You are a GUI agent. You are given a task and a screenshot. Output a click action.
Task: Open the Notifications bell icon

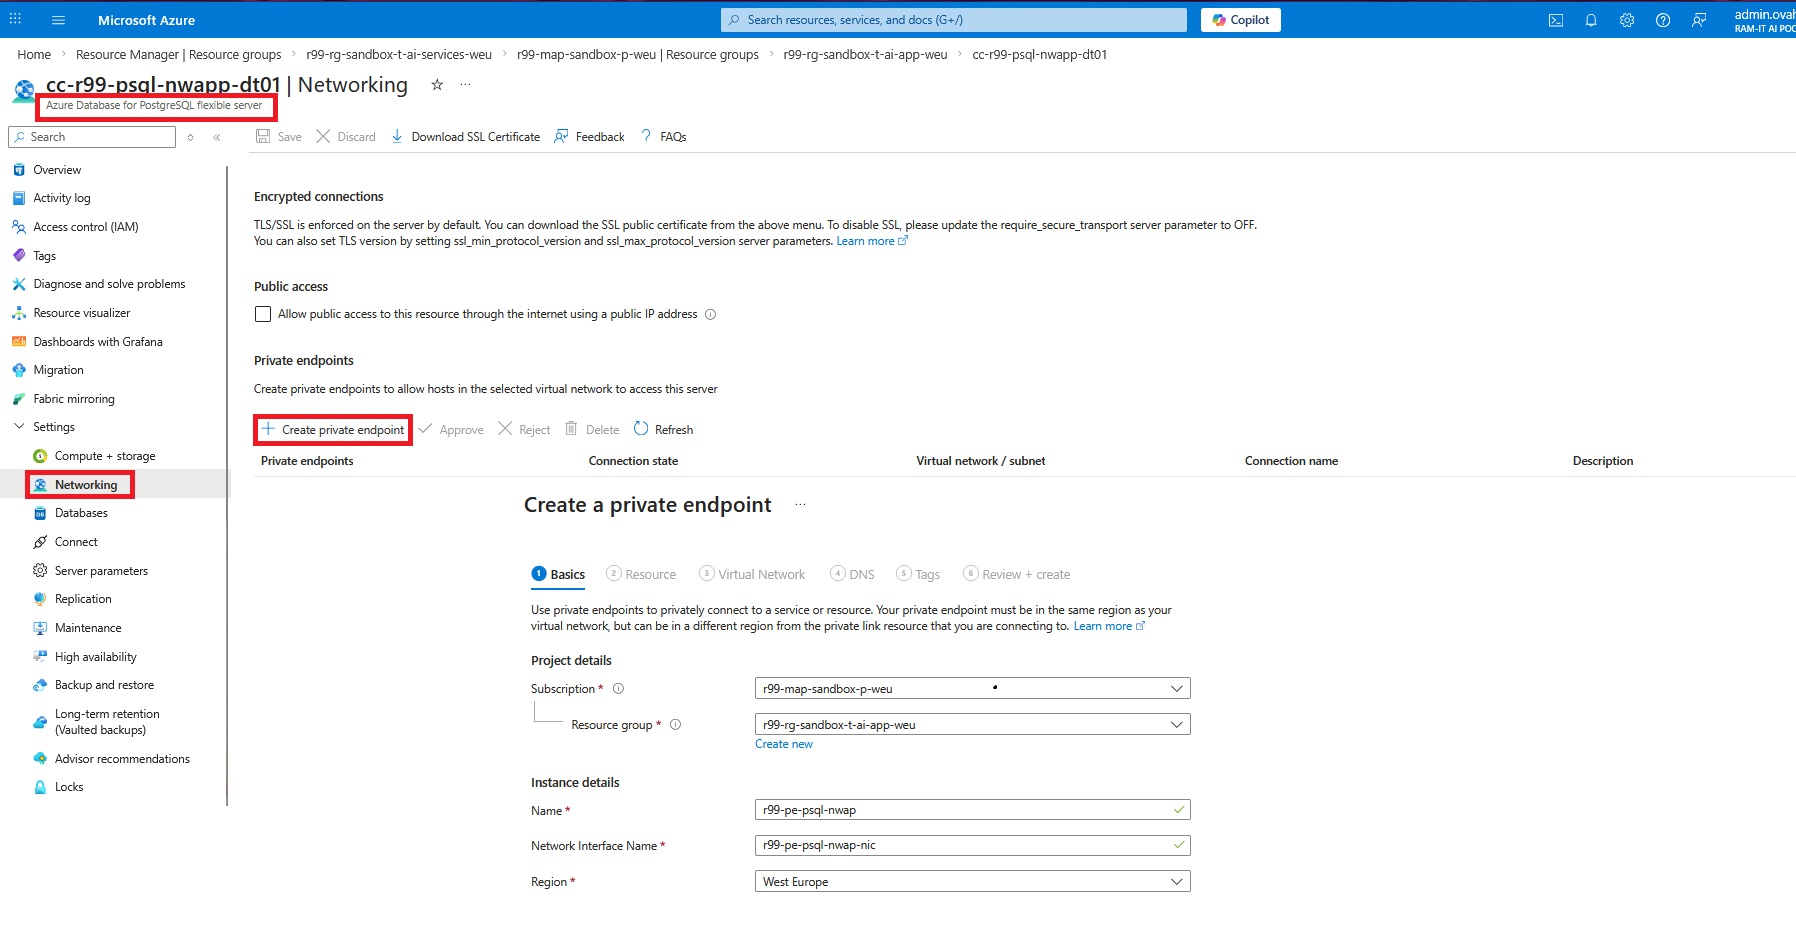[1592, 20]
